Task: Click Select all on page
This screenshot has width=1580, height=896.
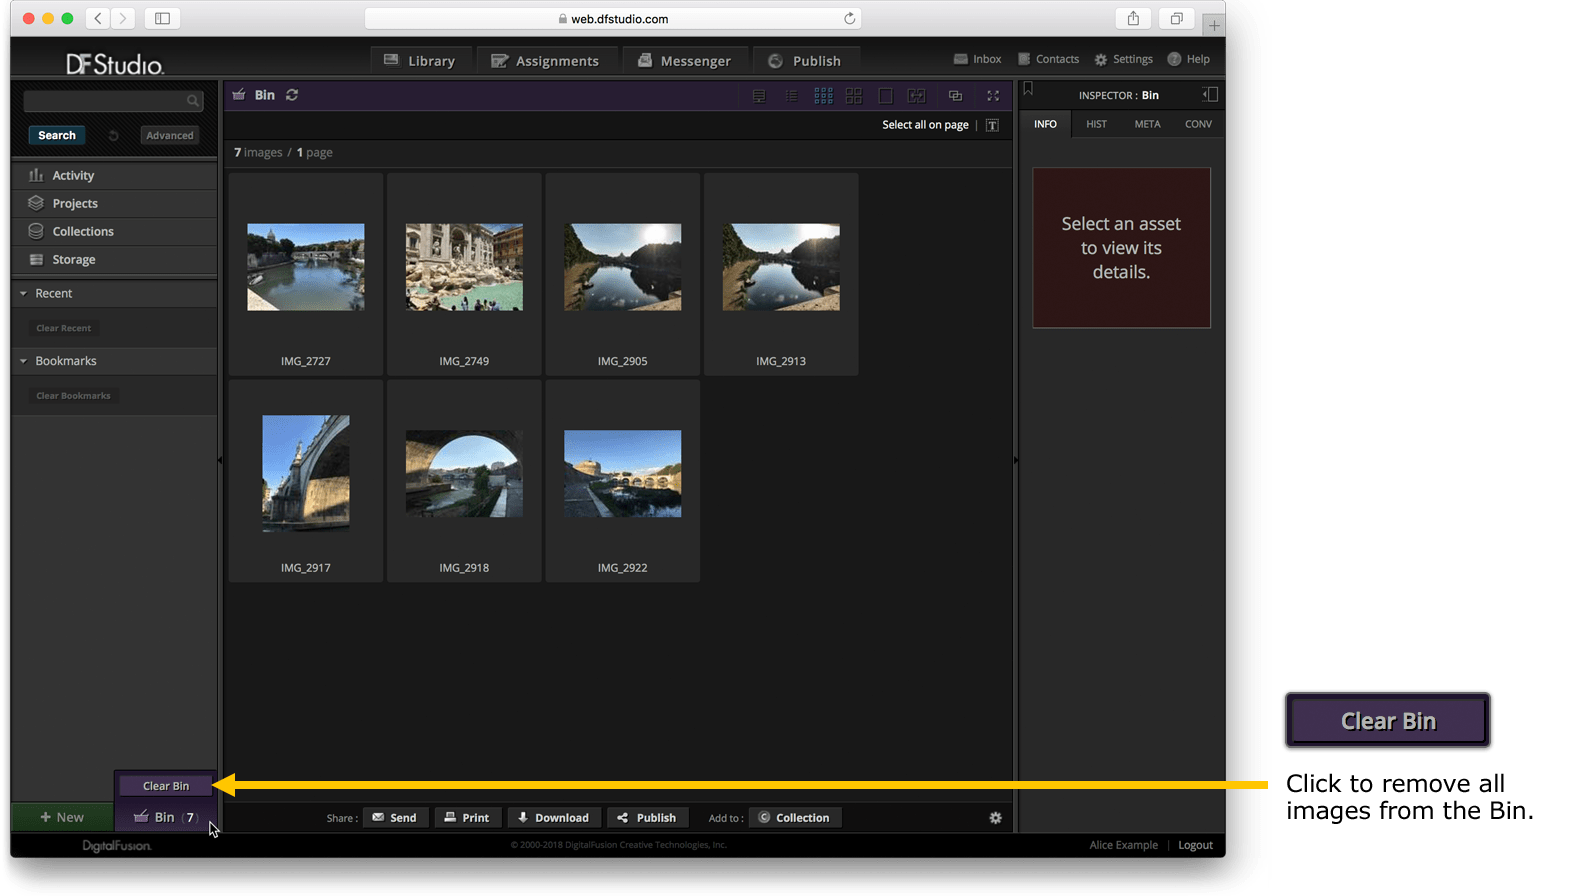Action: (x=925, y=125)
